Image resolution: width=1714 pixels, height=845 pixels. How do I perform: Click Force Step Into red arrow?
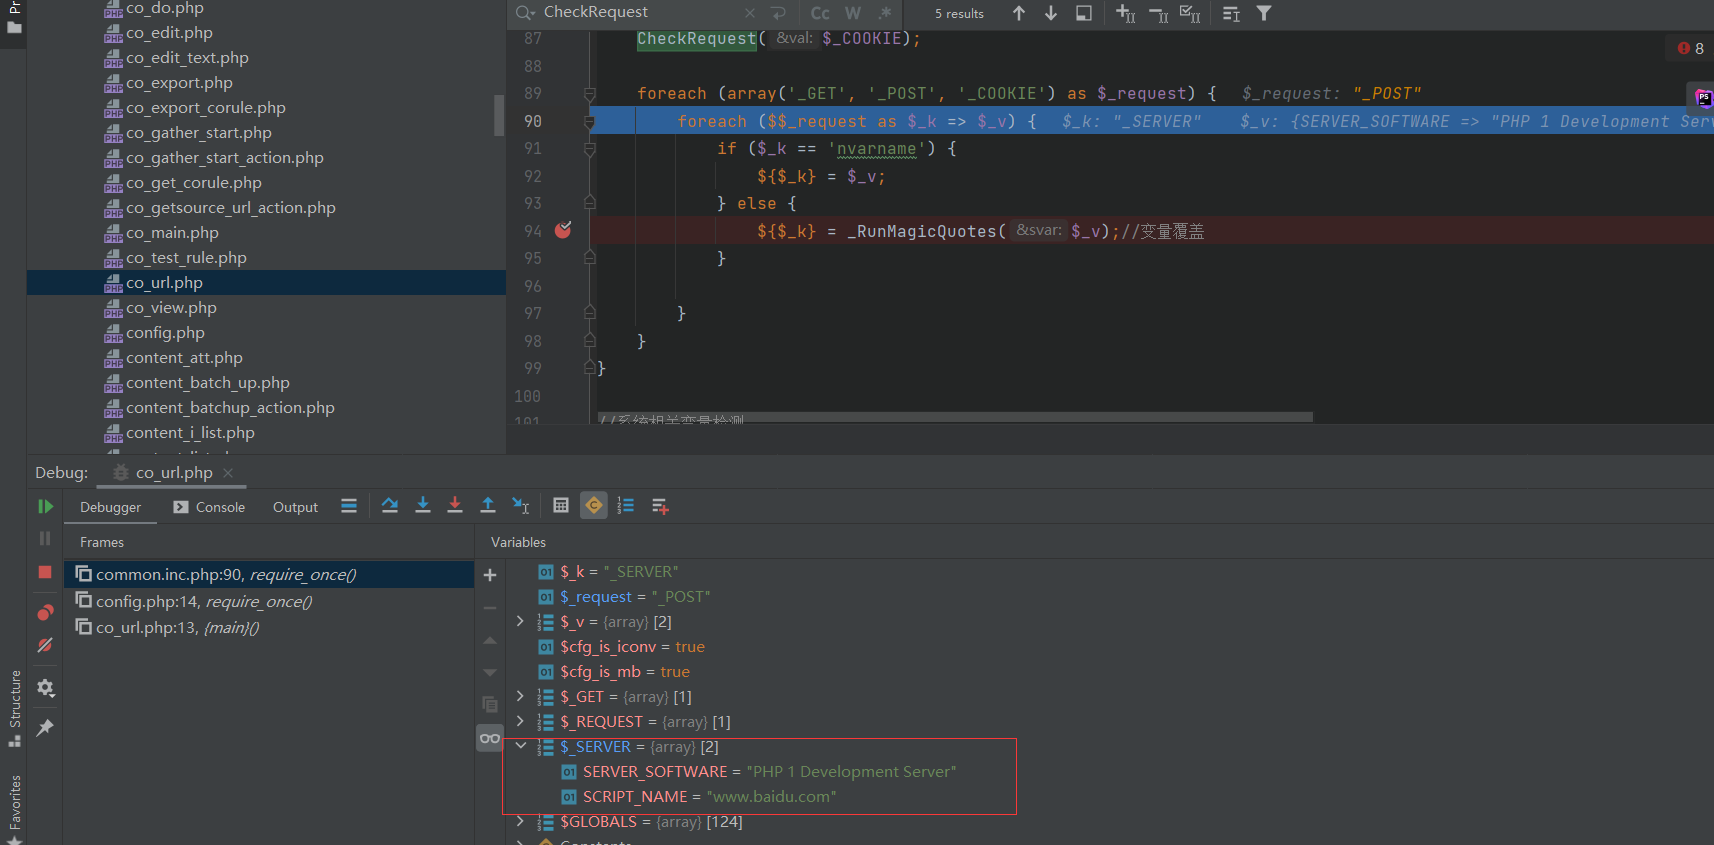[x=455, y=506]
